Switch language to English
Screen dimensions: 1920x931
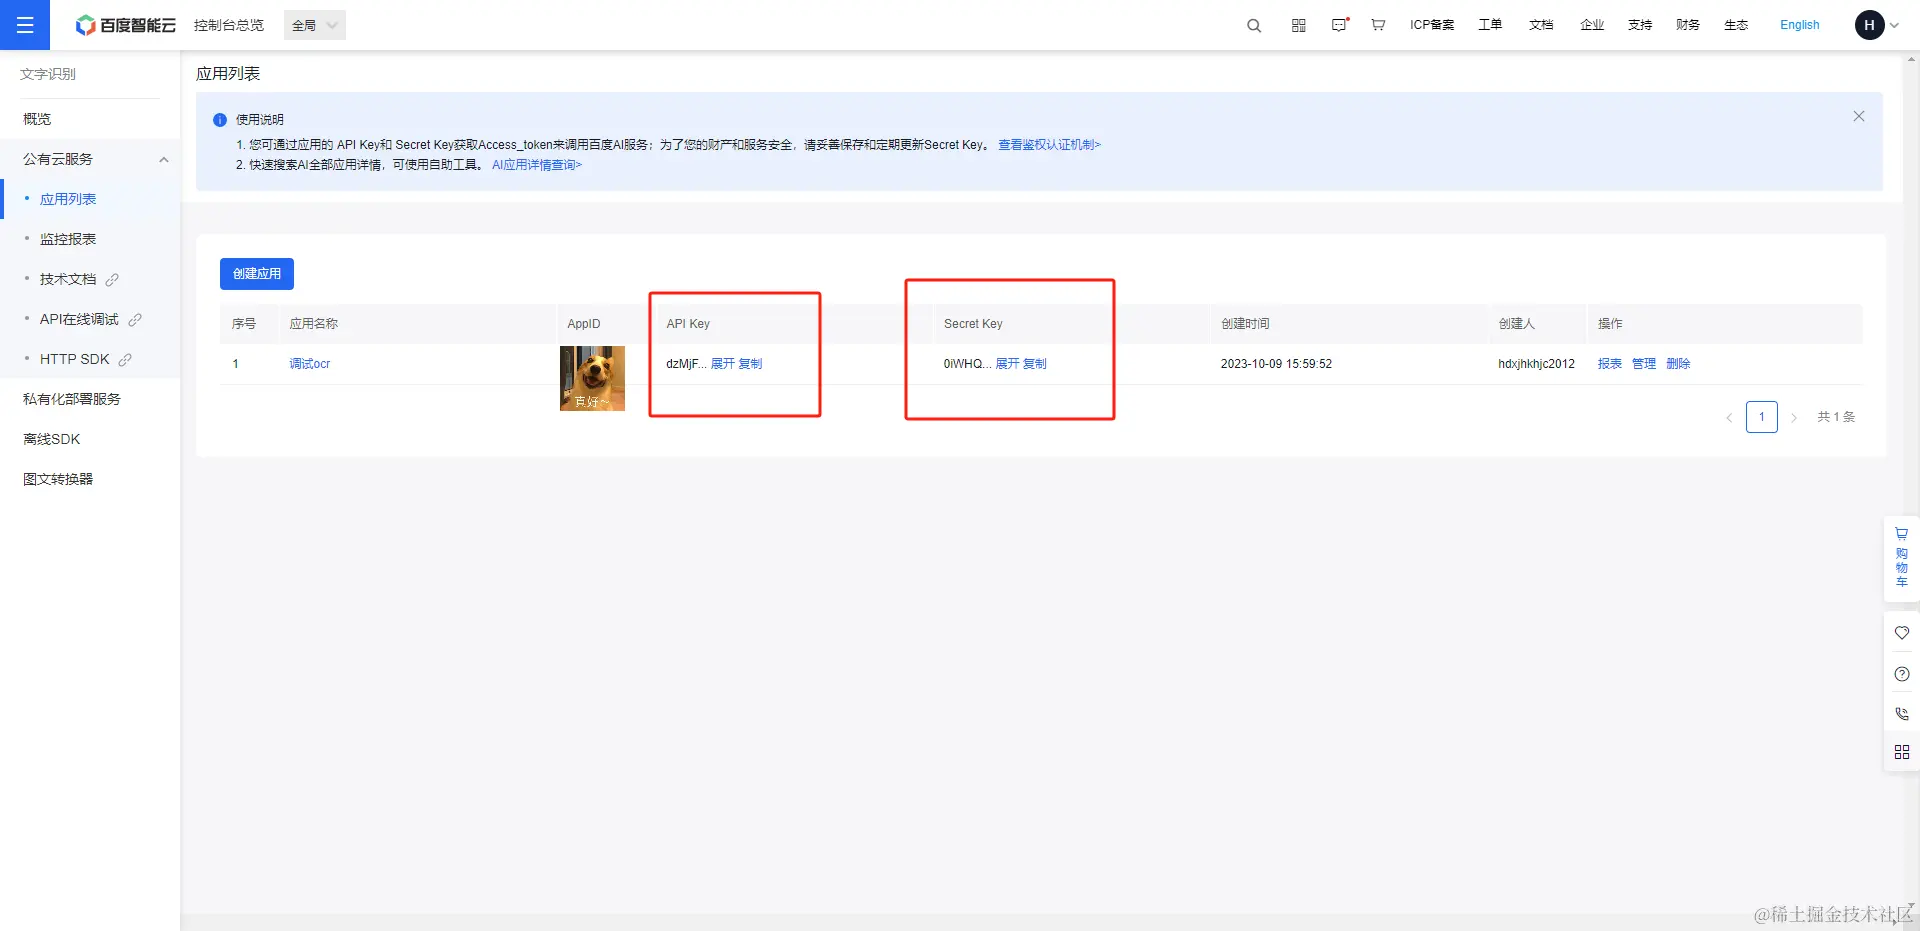click(1800, 25)
